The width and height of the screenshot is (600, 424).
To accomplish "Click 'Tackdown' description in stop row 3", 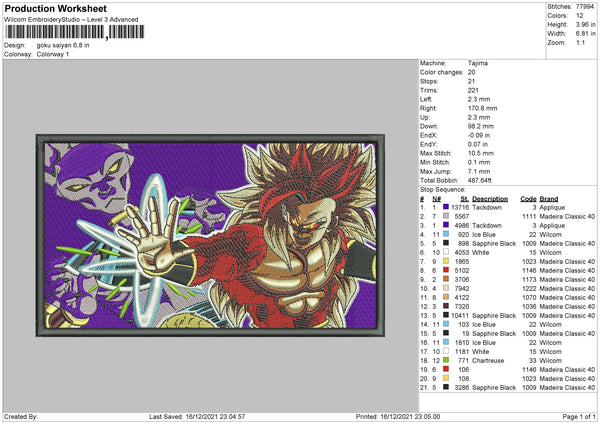I will (x=487, y=225).
